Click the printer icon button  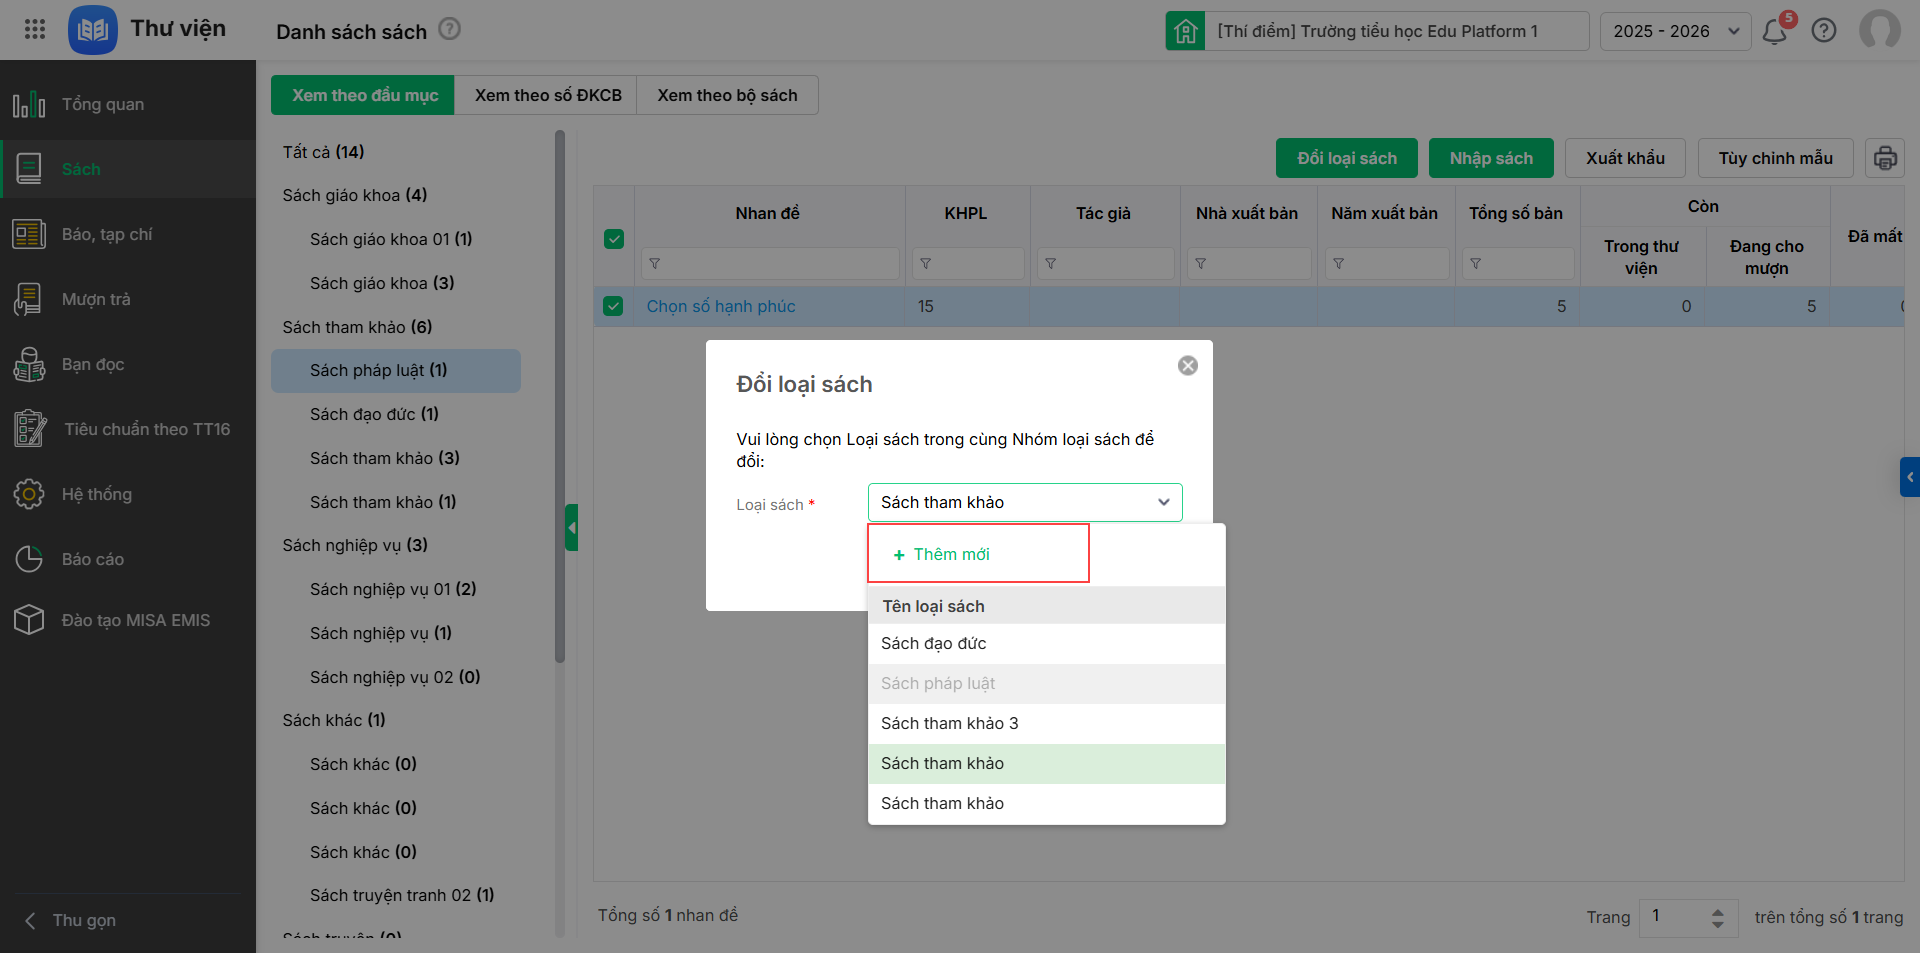click(x=1884, y=158)
